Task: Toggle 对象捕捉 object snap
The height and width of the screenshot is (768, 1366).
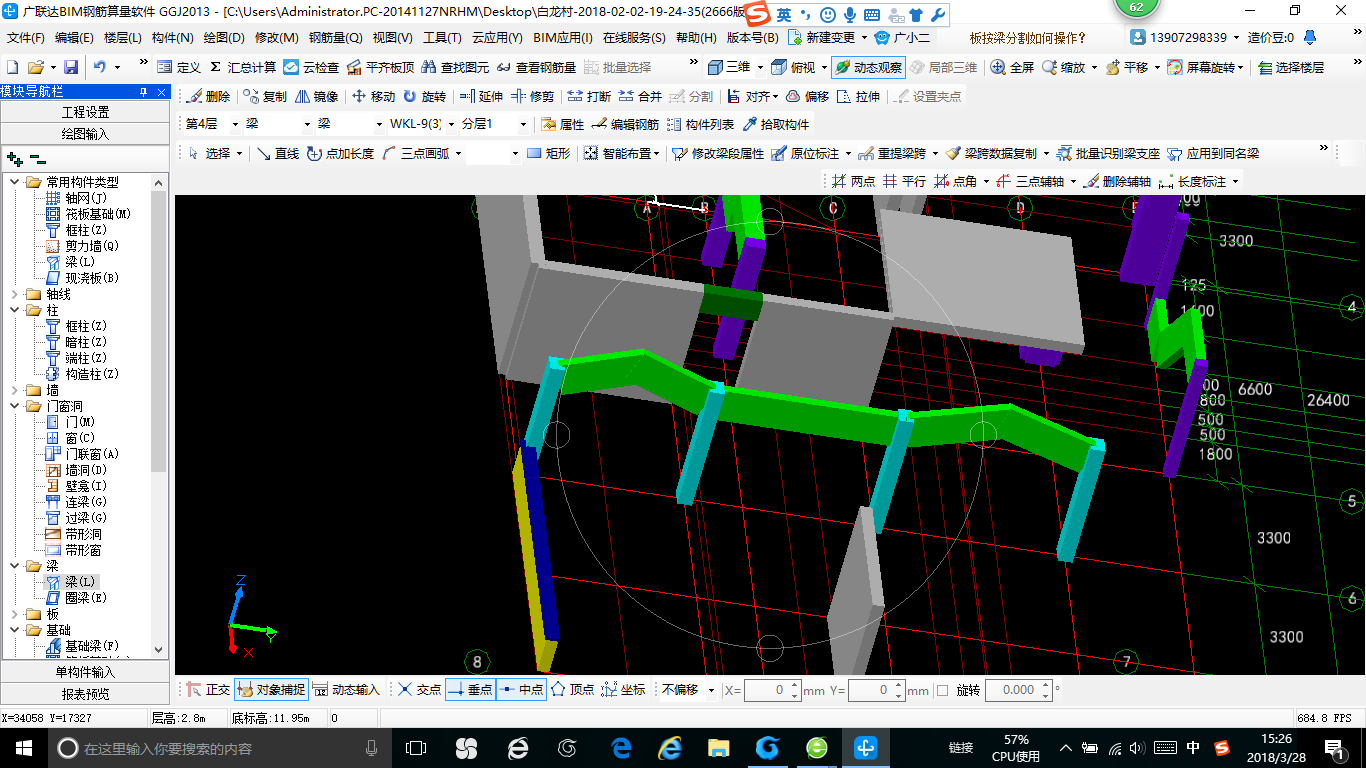Action: point(271,689)
